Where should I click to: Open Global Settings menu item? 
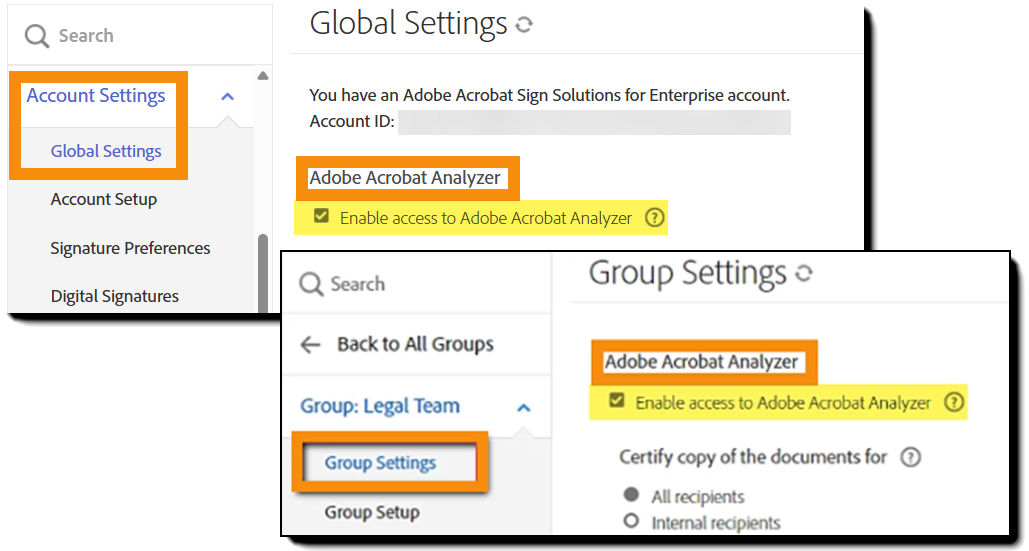tap(106, 152)
